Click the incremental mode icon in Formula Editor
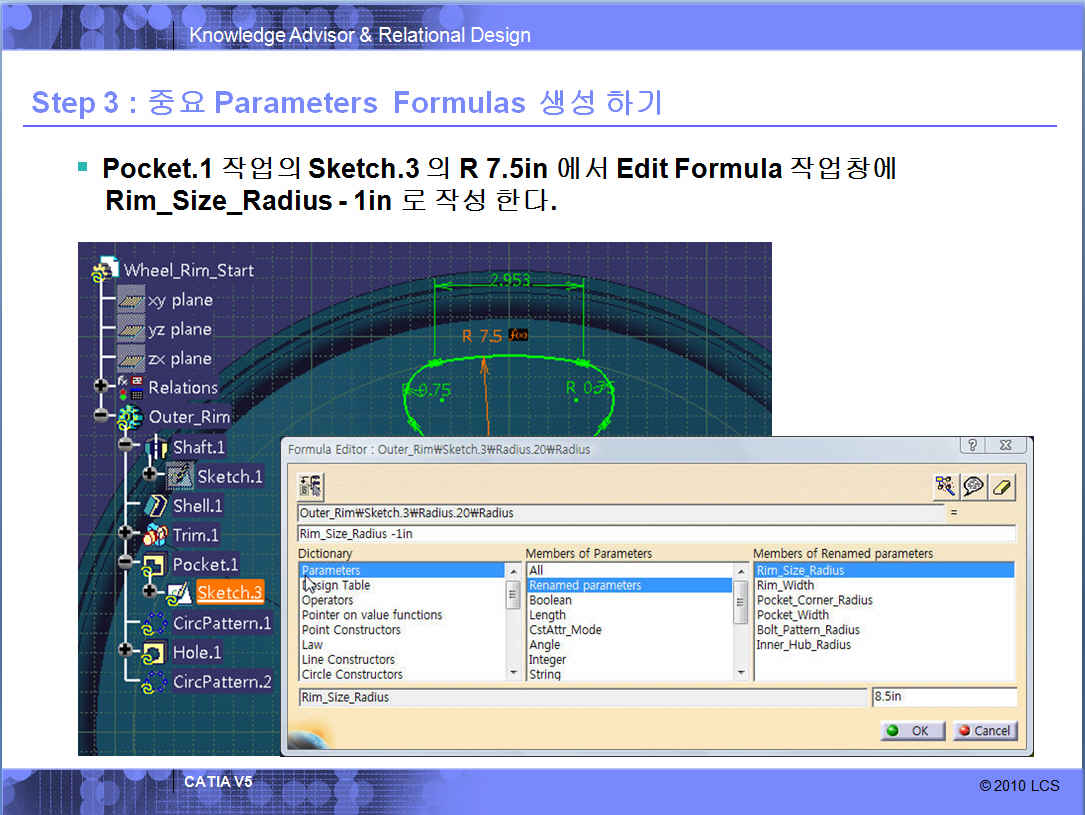Viewport: 1085px width, 815px height. [311, 486]
